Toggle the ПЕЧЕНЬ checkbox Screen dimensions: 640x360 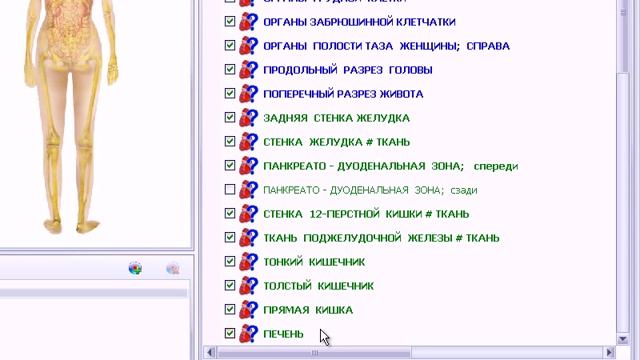click(230, 333)
